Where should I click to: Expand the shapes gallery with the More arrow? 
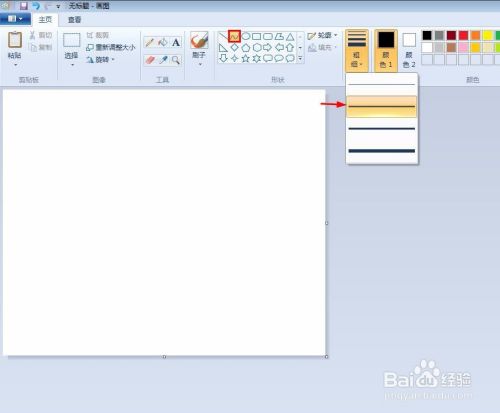point(300,59)
